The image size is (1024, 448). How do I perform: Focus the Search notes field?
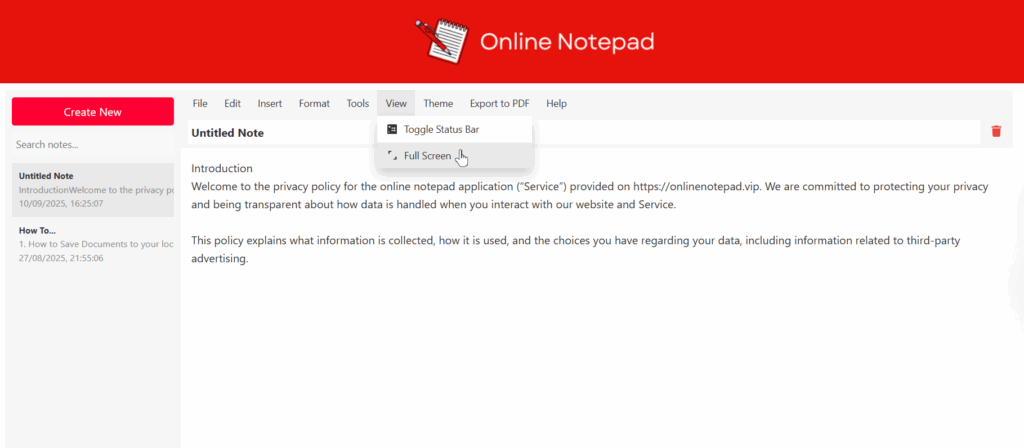click(x=92, y=145)
